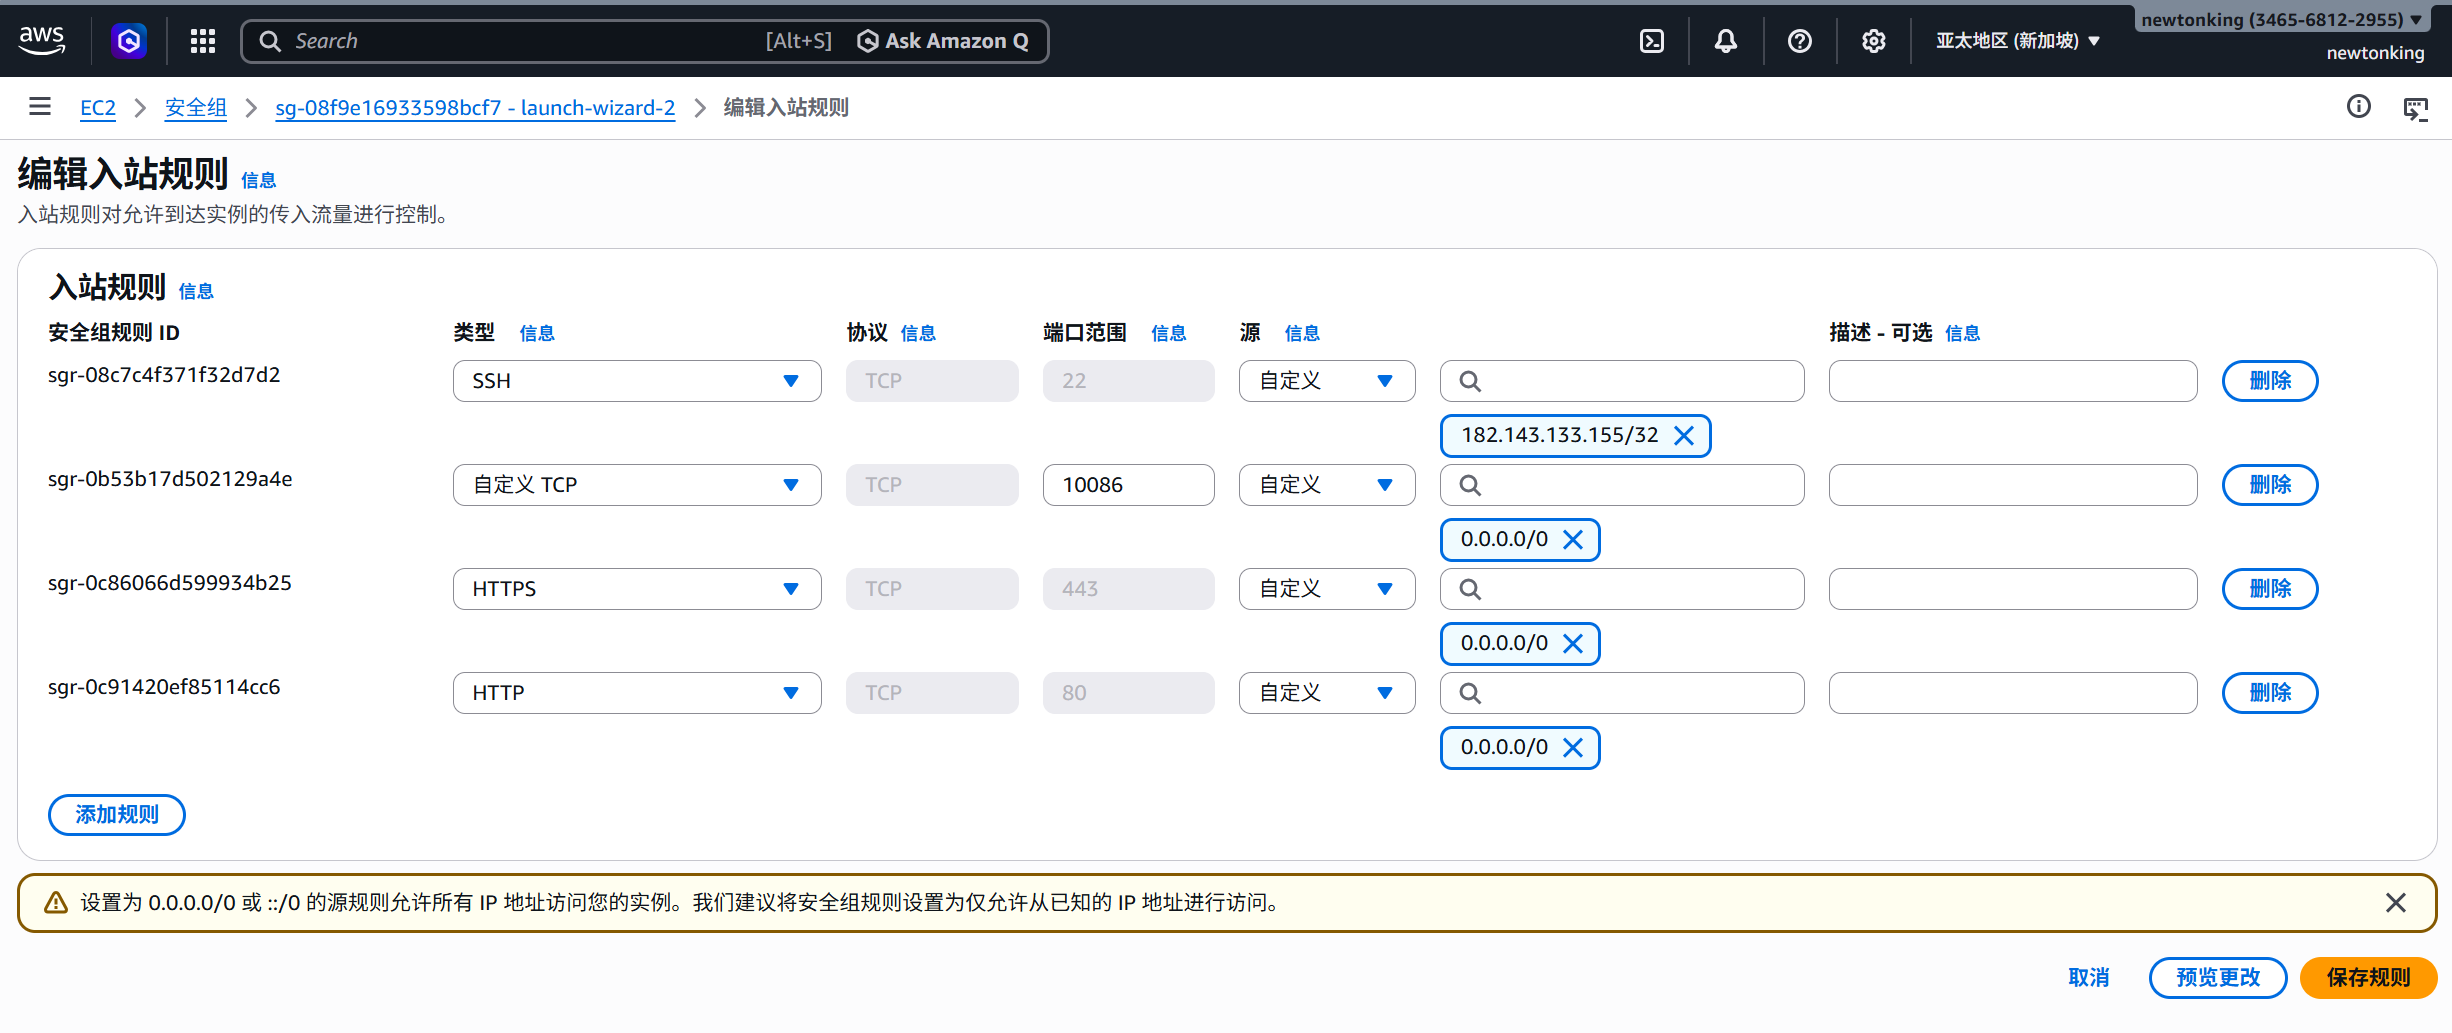Delete the HTTP rule with 删除

[x=2269, y=693]
